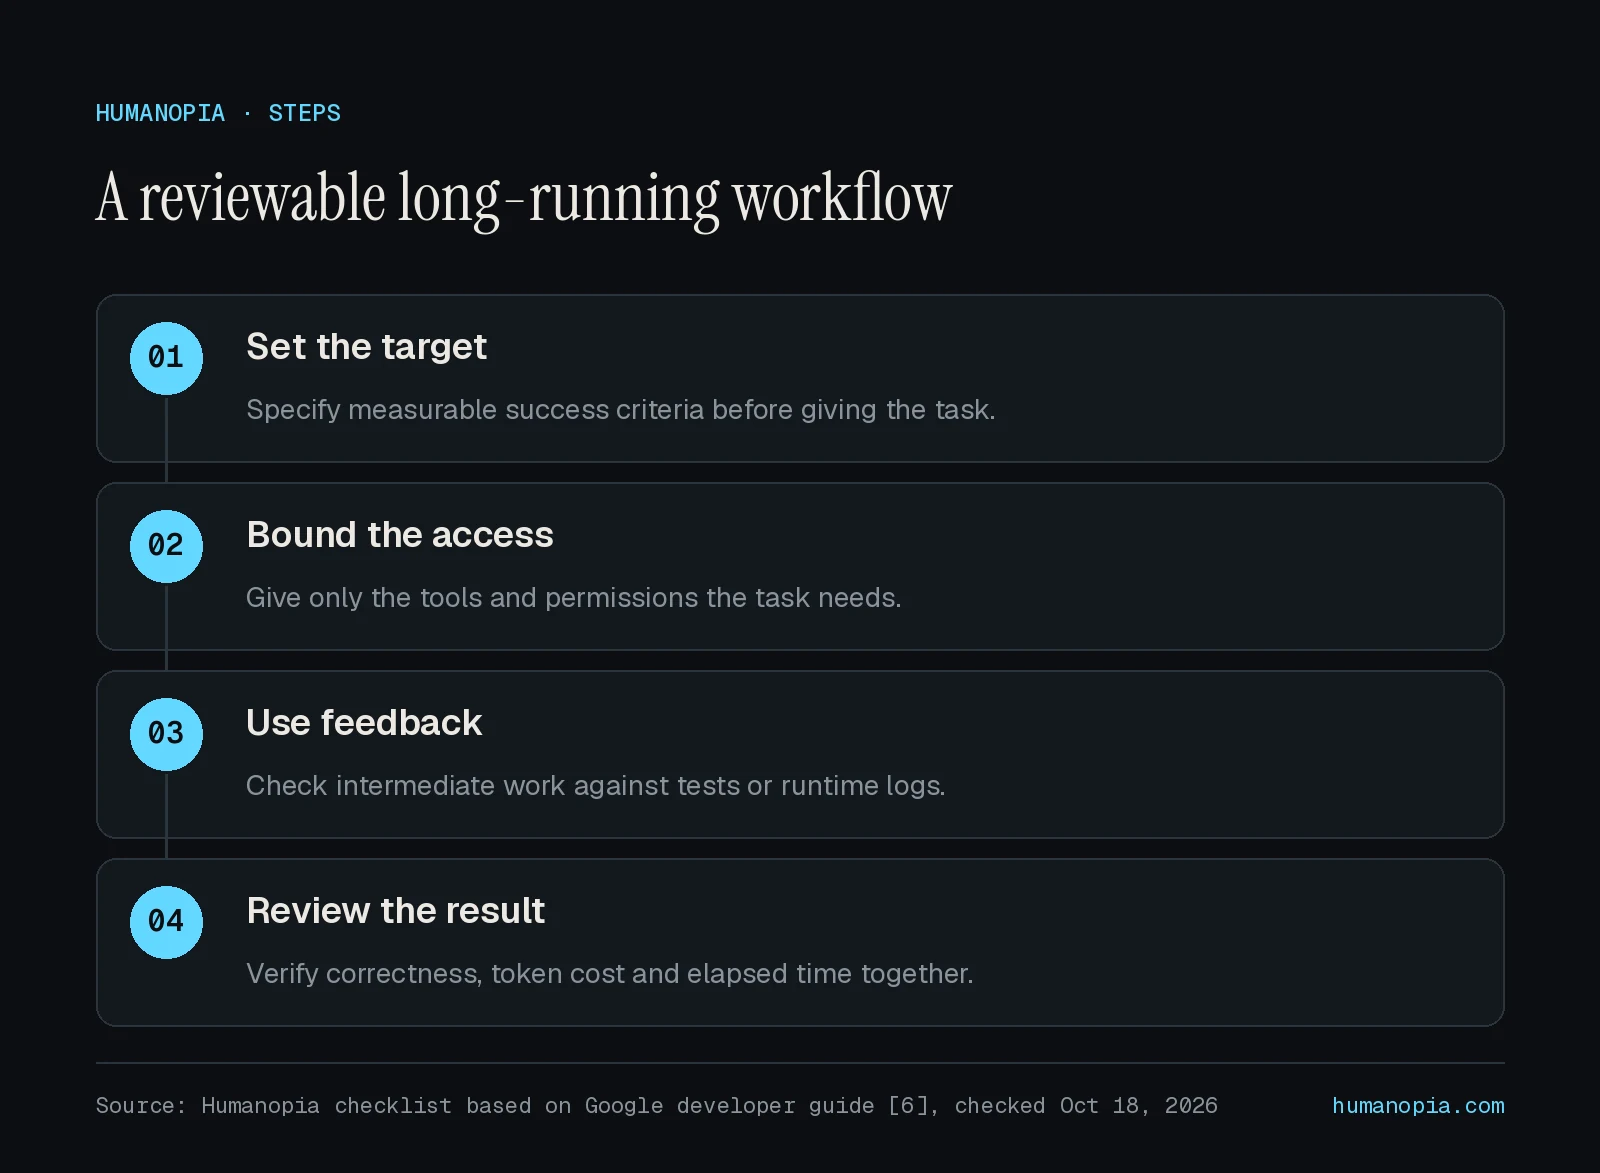Click the 01 step number badge
Screen dimensions: 1600x1173
tap(166, 358)
